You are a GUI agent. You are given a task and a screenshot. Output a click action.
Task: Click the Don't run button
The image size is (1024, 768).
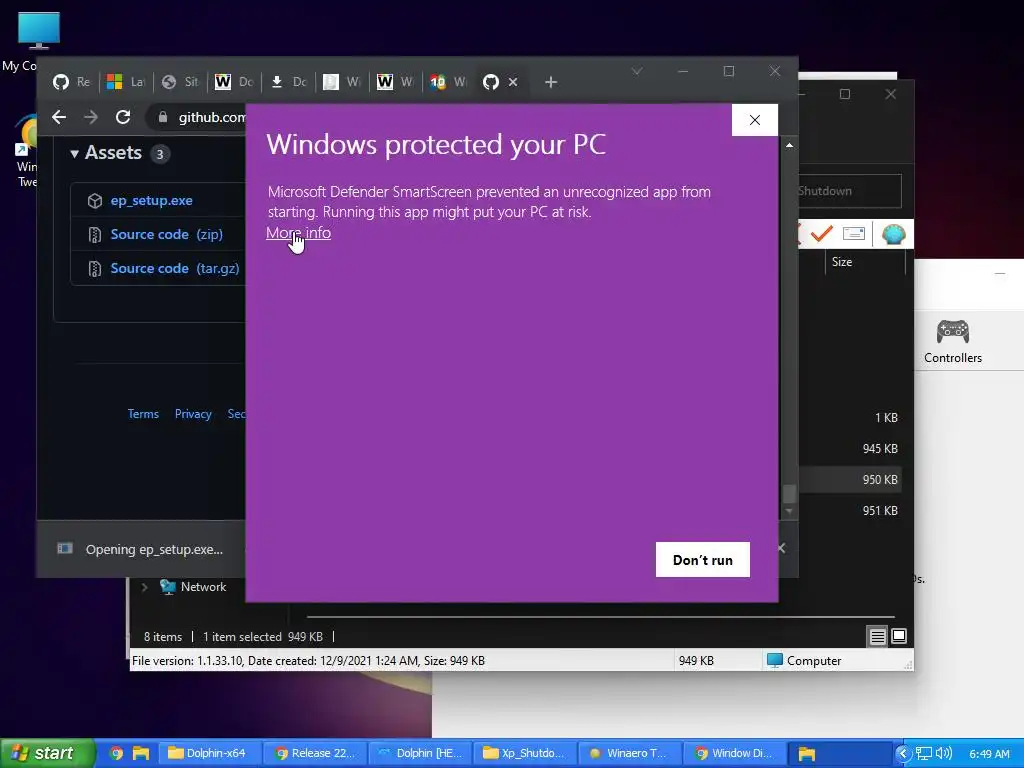click(703, 560)
